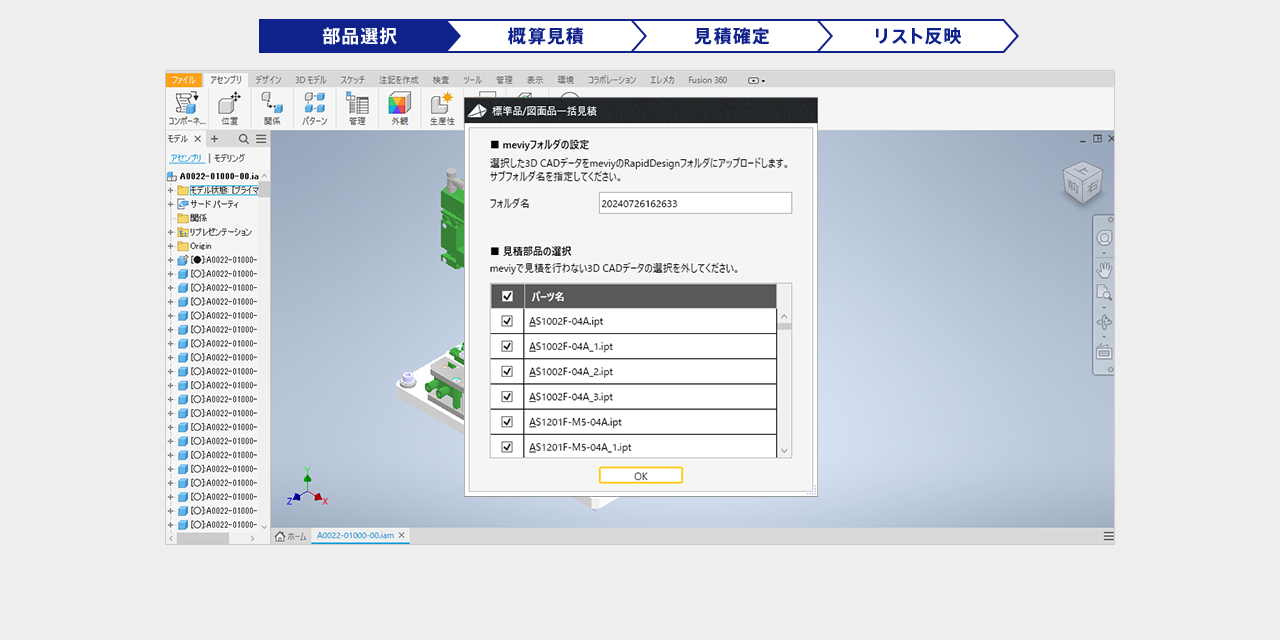Open the コンポーネント (Component) tool
Screen dimensions: 1280x640
click(186, 105)
